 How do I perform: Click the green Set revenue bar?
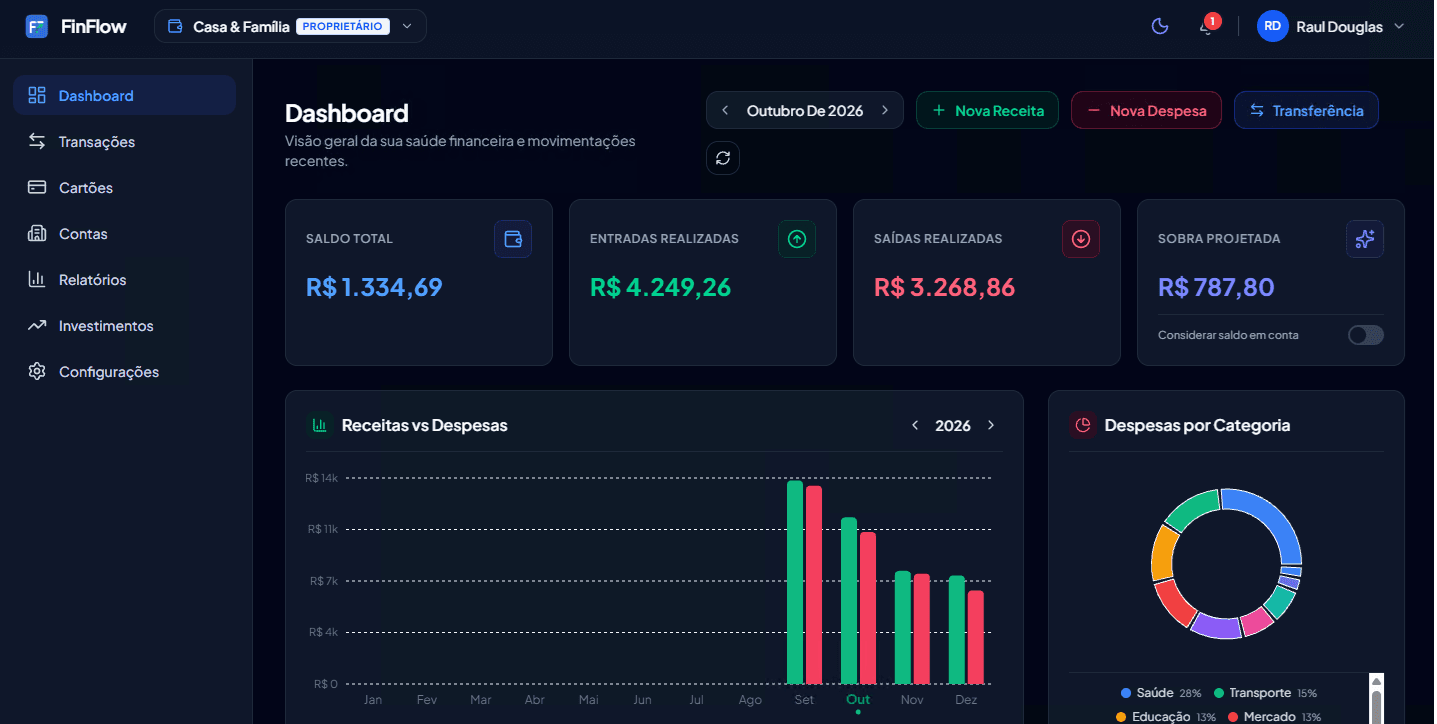click(x=795, y=582)
